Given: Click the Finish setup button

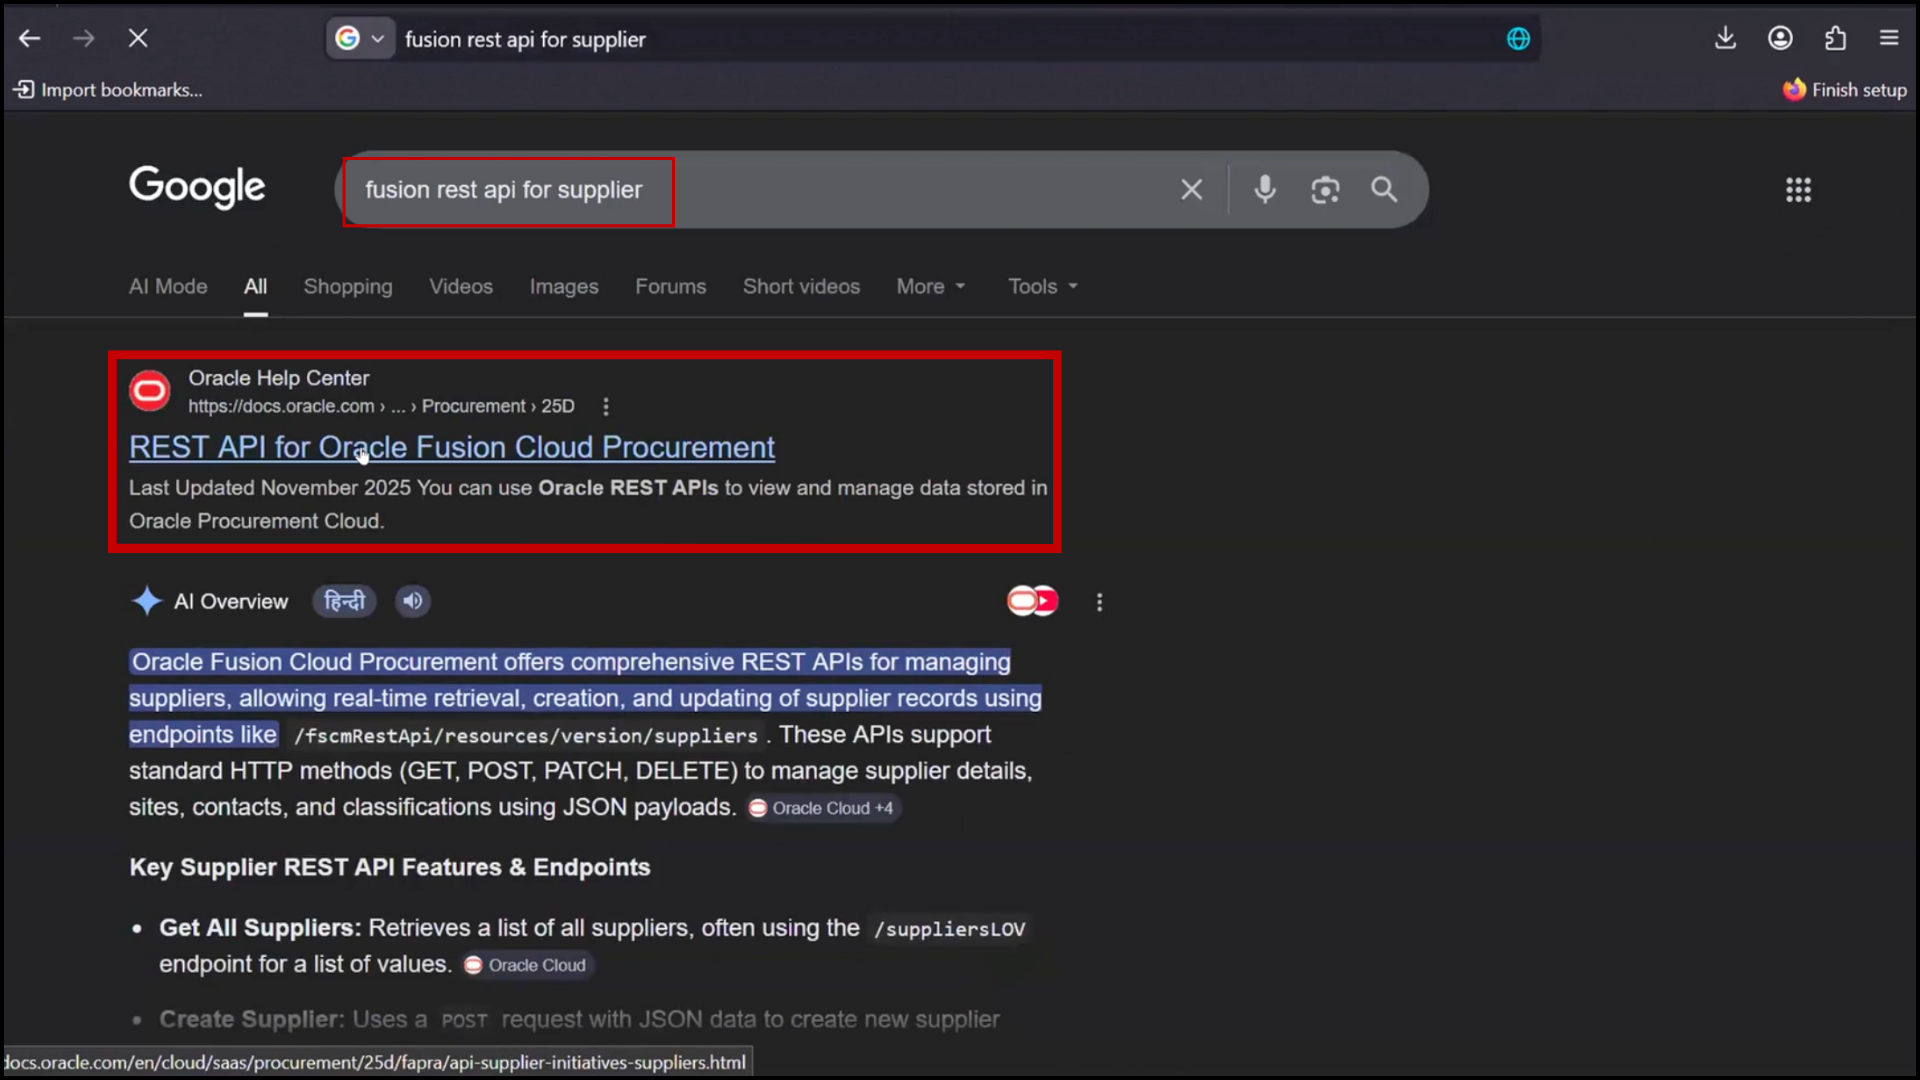Looking at the screenshot, I should tap(1845, 90).
